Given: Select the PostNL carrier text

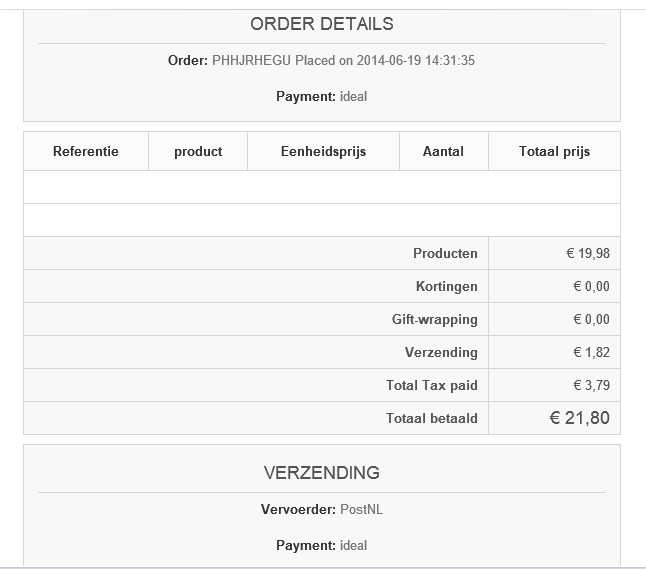Looking at the screenshot, I should coord(361,509).
